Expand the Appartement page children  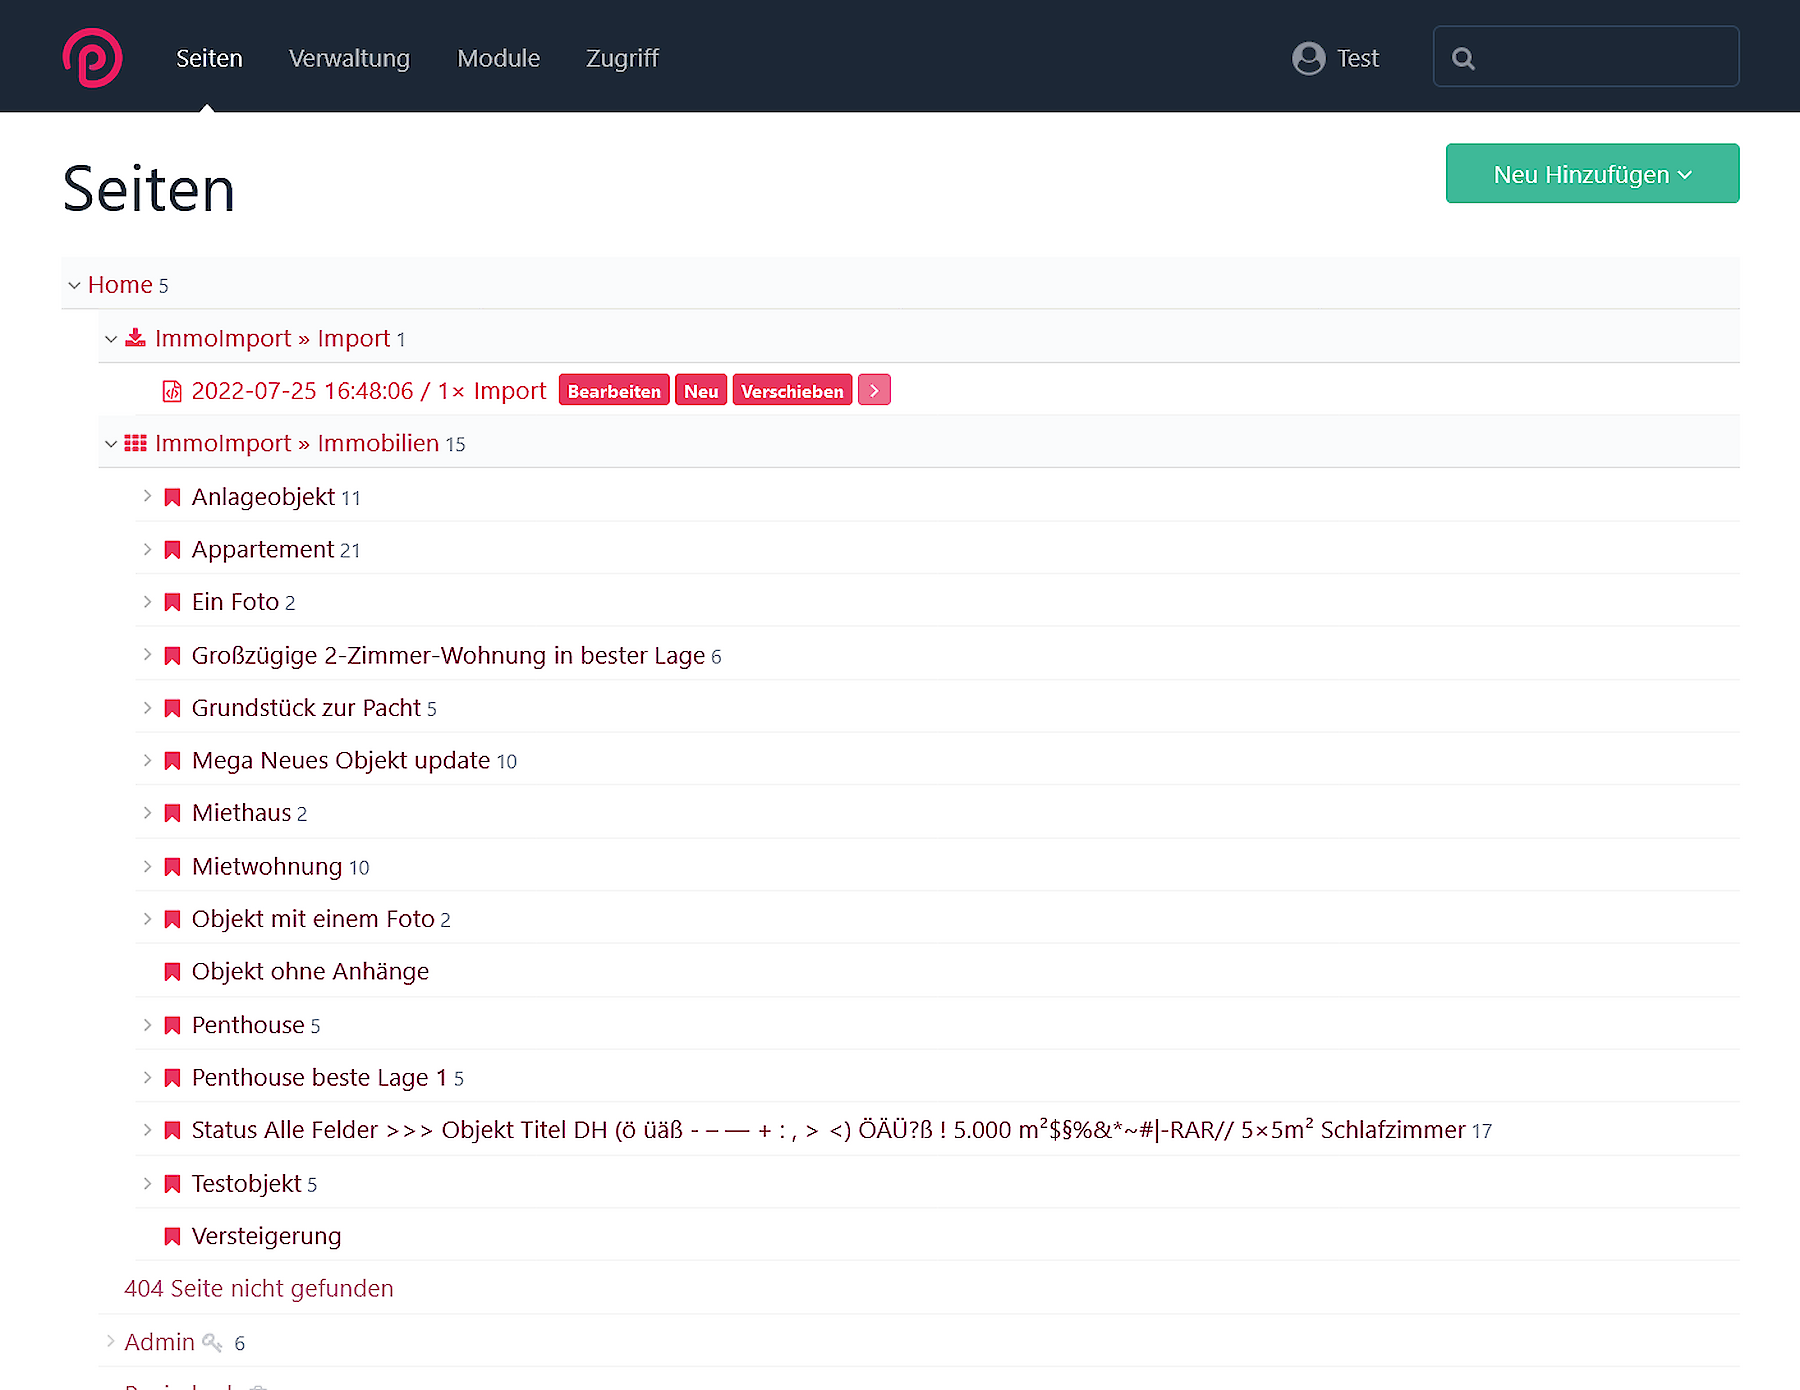(147, 549)
